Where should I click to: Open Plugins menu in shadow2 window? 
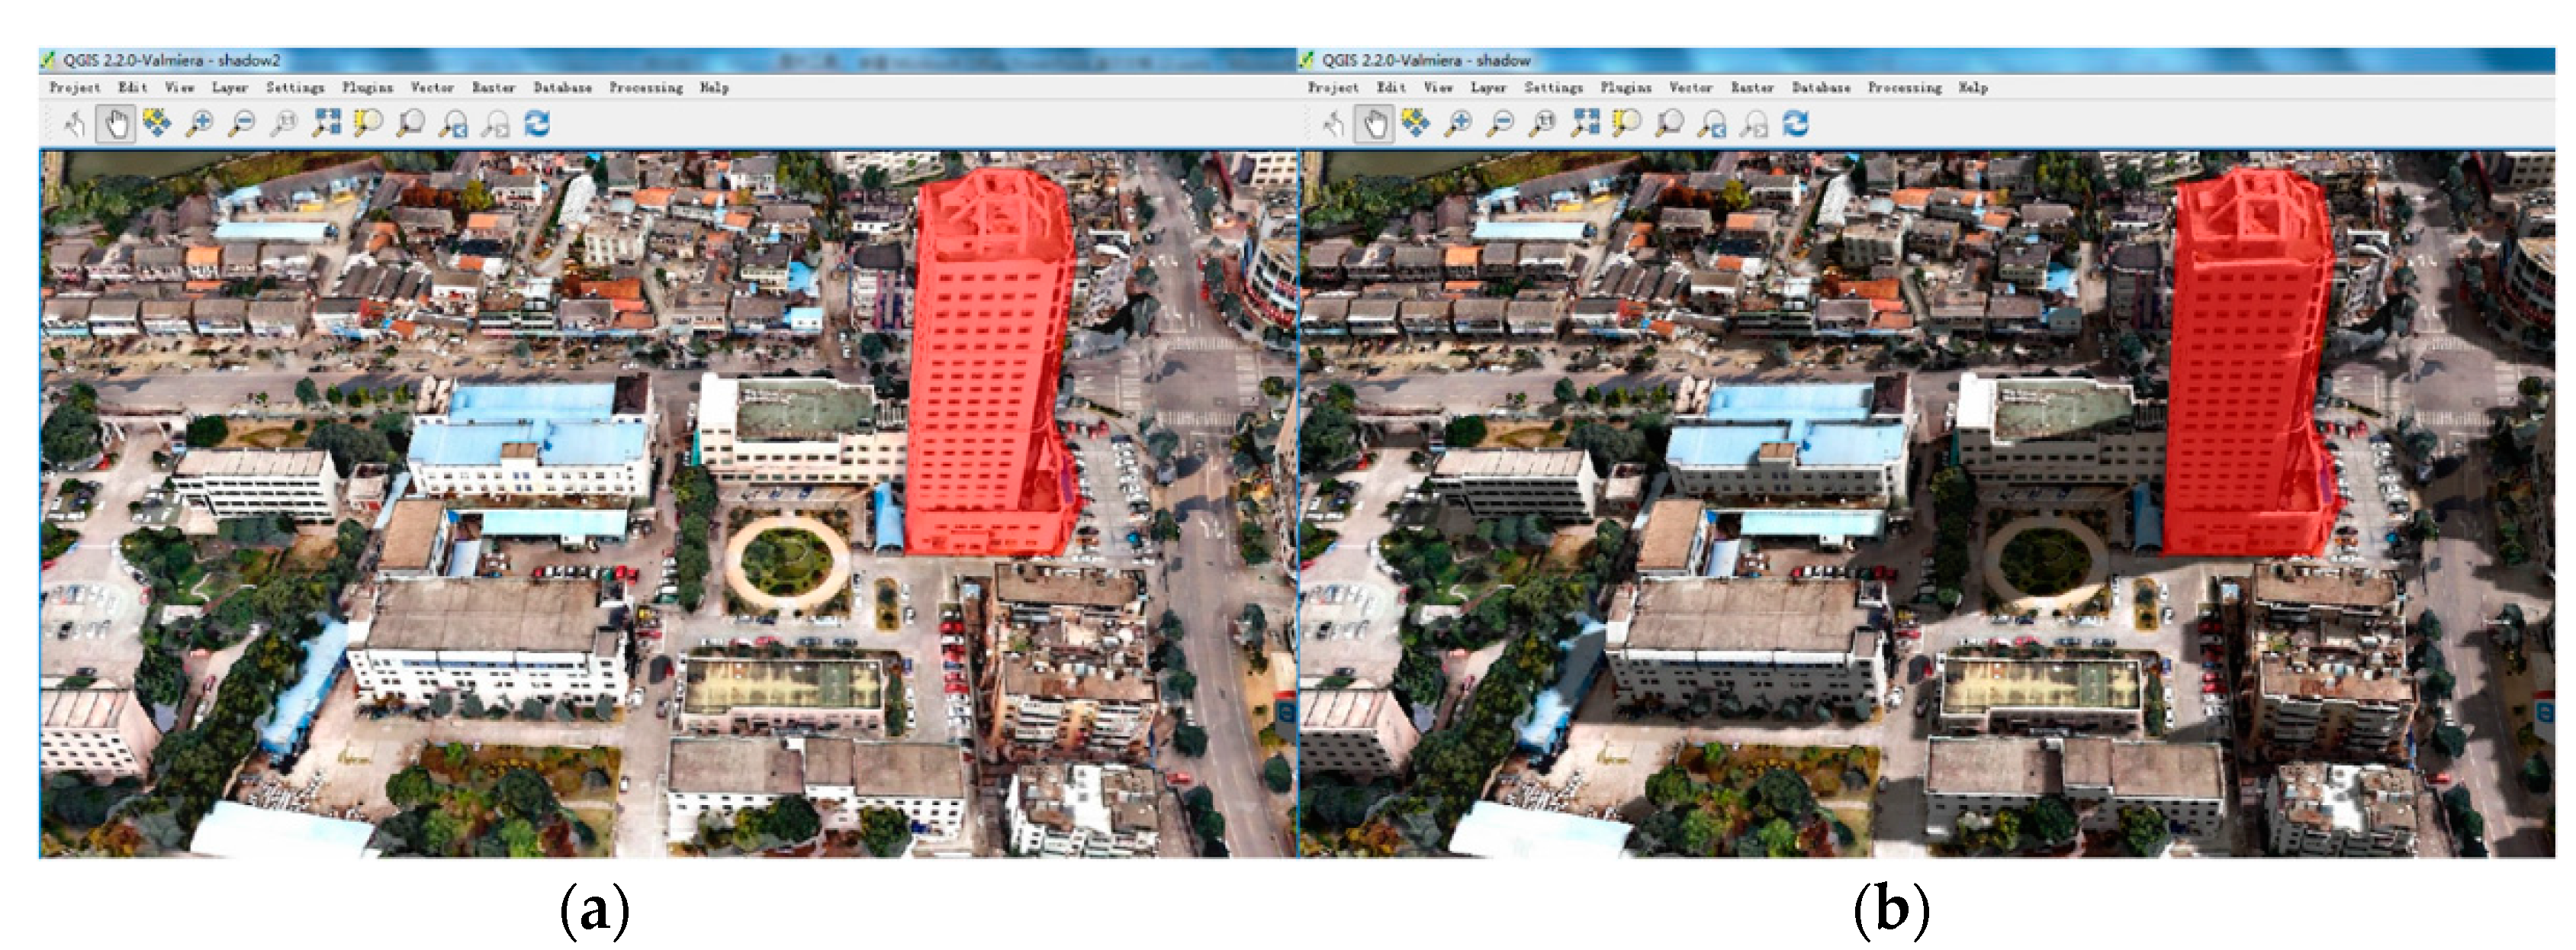click(x=367, y=88)
